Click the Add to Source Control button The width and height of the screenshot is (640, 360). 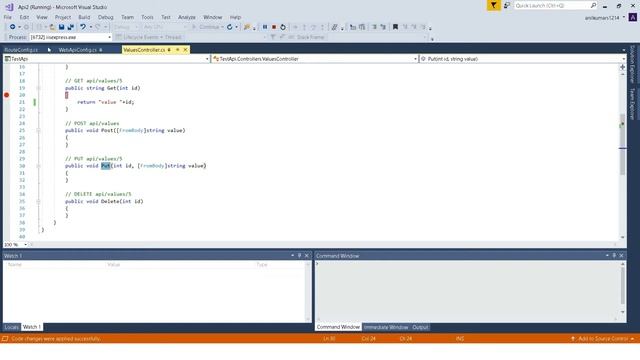click(x=603, y=339)
